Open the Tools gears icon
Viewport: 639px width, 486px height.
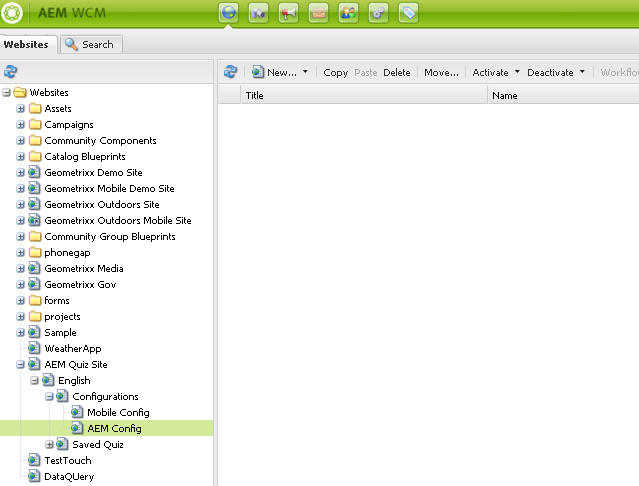[379, 13]
